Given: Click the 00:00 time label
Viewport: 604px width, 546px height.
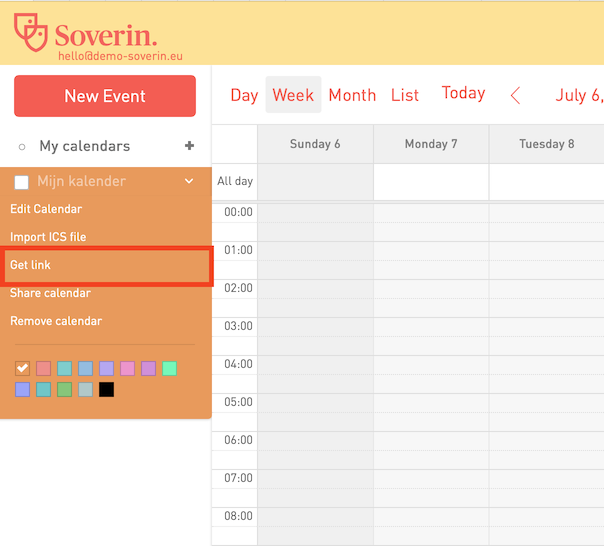Looking at the screenshot, I should point(238,212).
